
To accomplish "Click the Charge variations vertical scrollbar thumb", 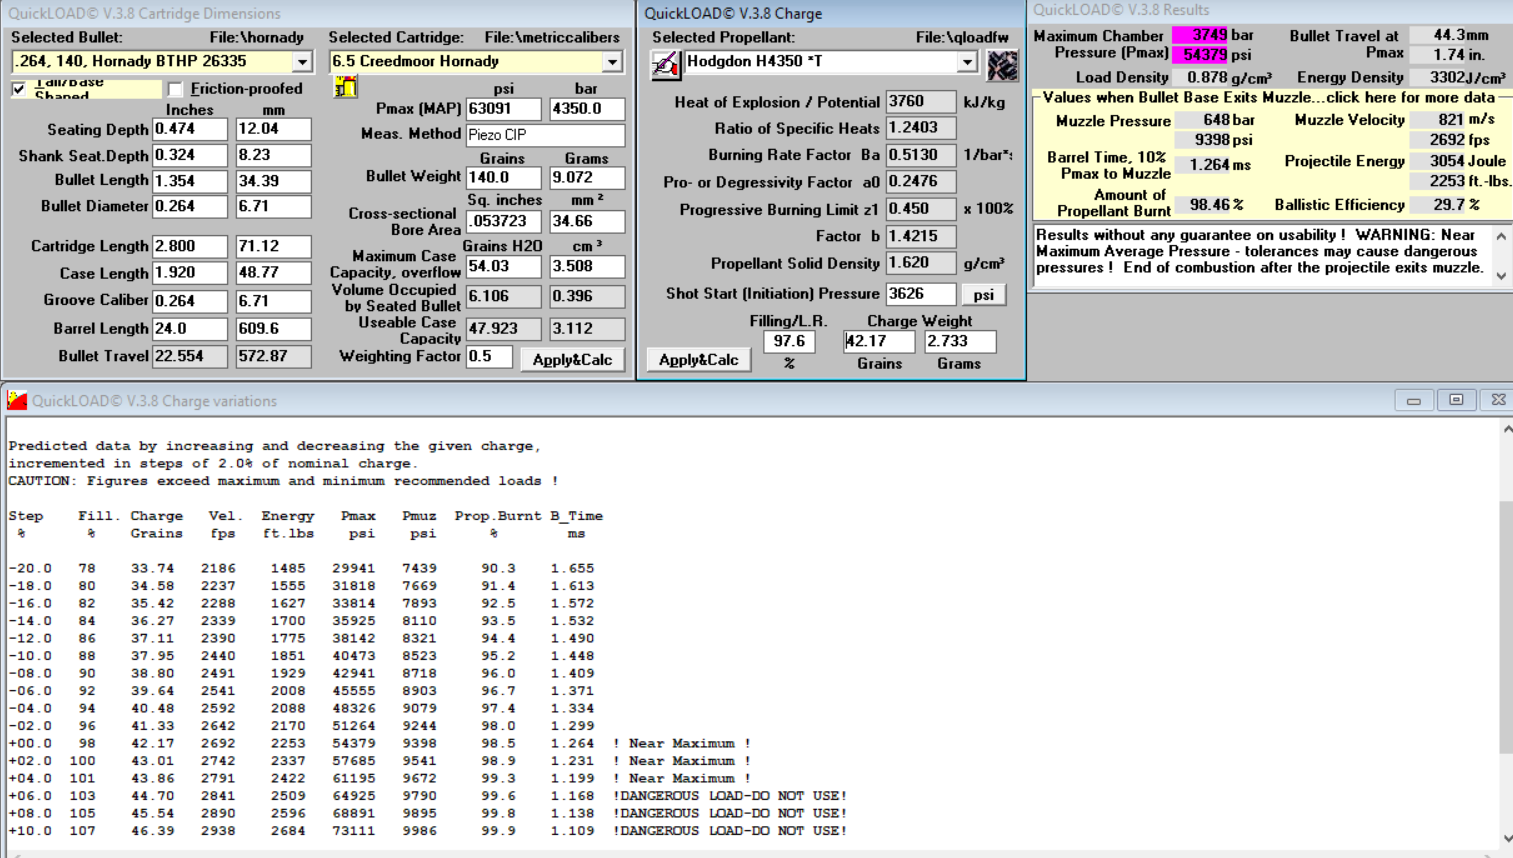I will 1506,627.
